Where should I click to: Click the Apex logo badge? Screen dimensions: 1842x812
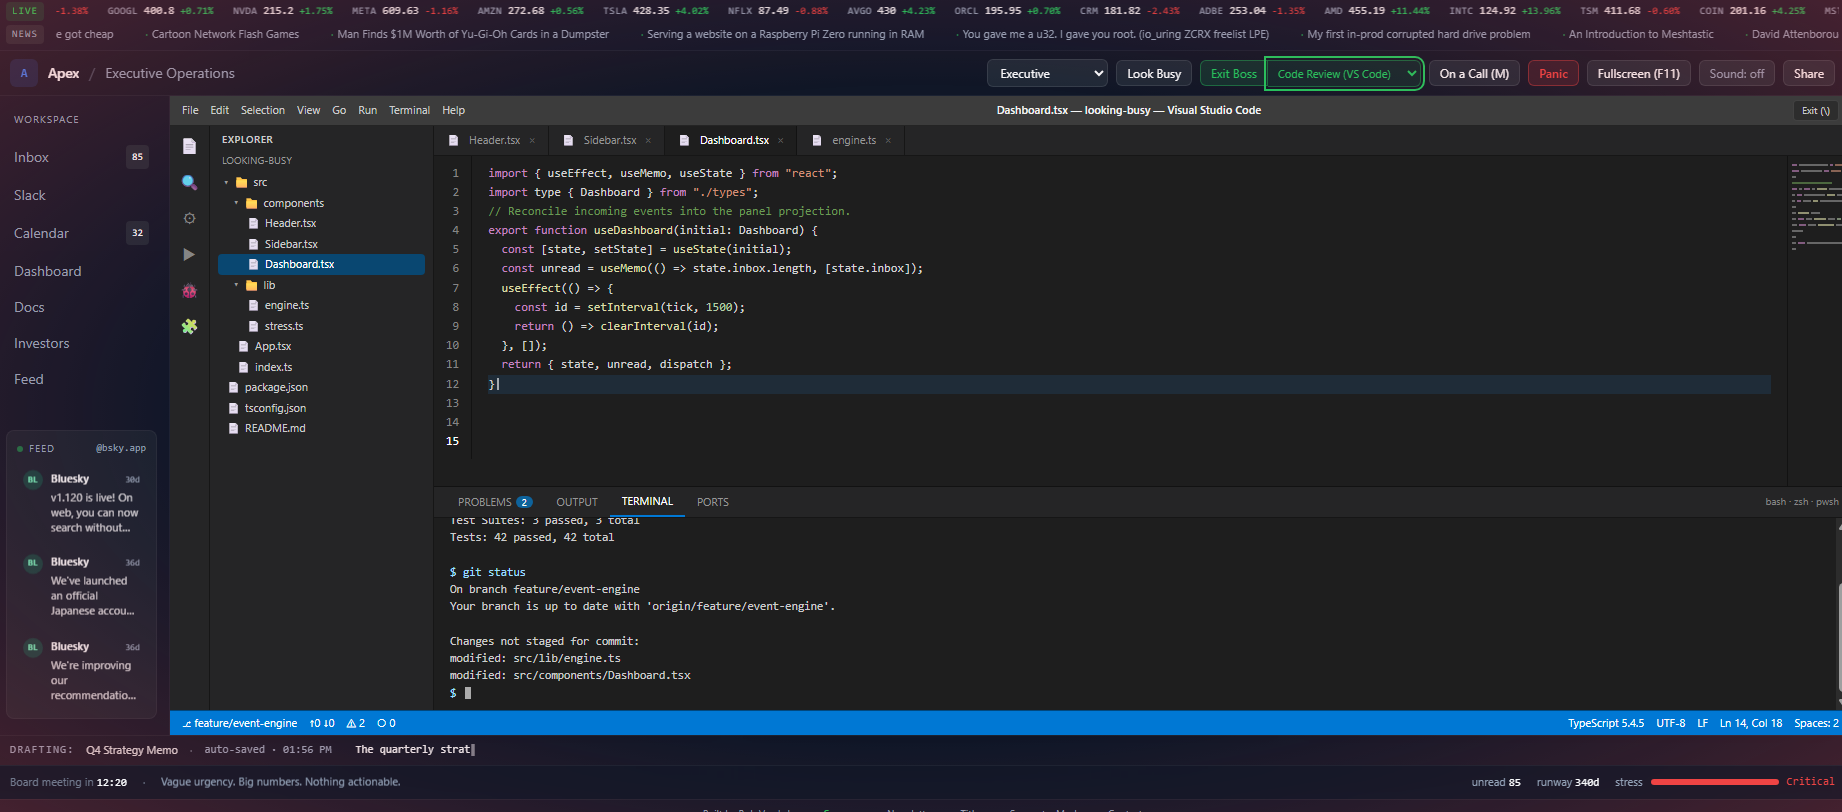24,73
